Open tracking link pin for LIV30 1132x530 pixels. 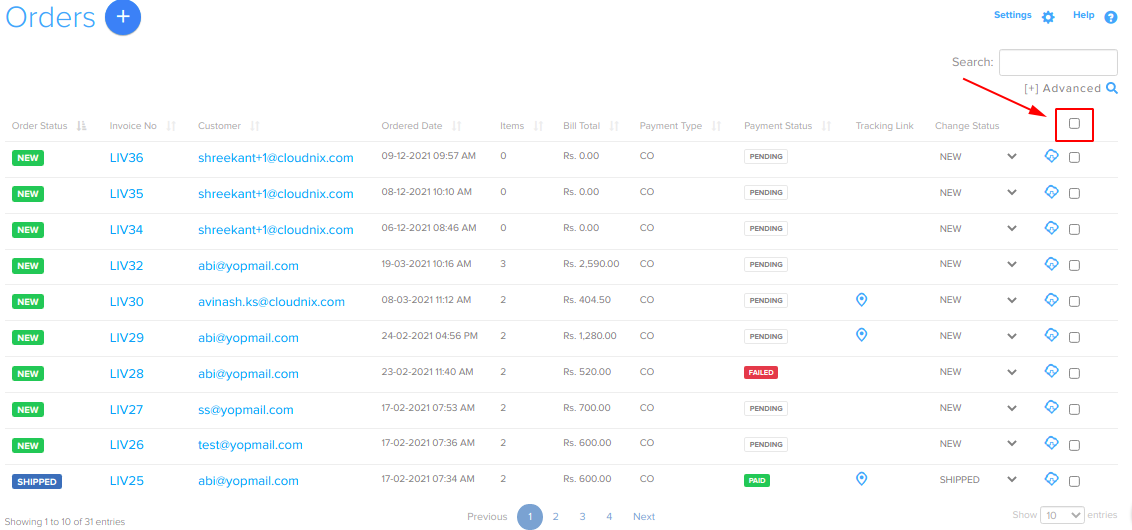(x=861, y=299)
